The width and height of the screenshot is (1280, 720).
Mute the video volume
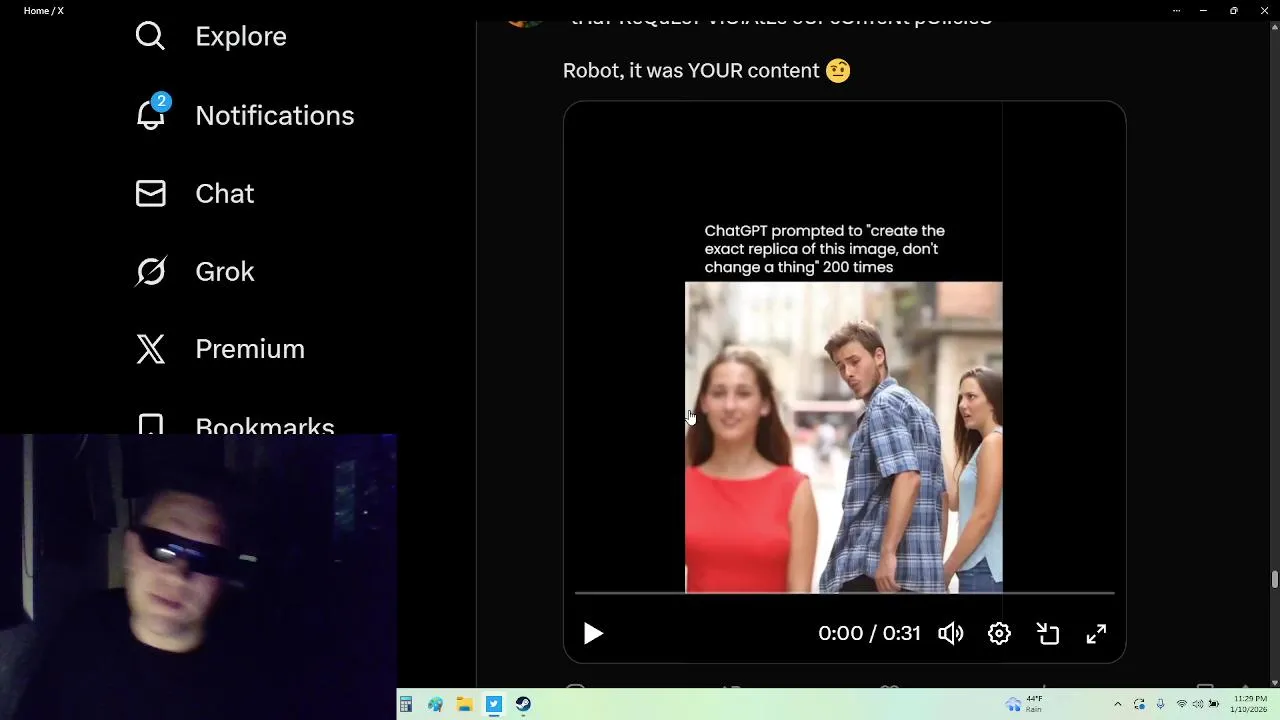coord(951,633)
